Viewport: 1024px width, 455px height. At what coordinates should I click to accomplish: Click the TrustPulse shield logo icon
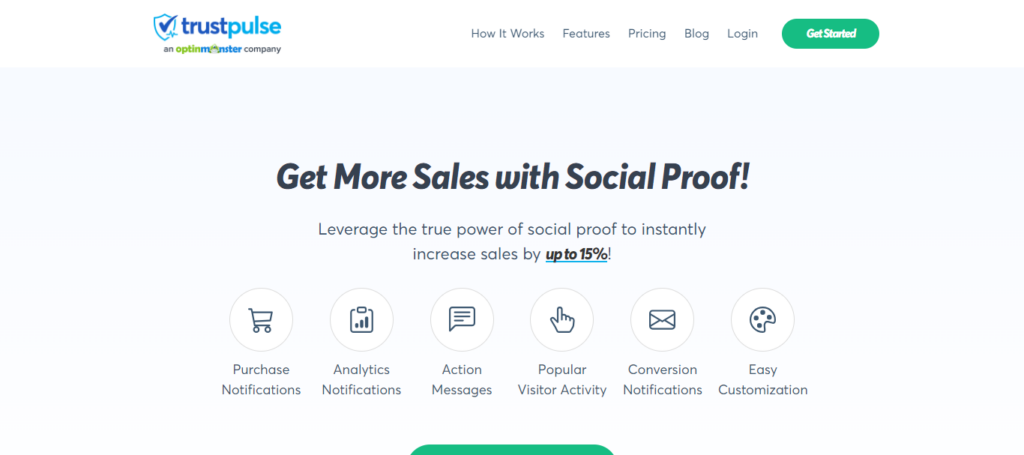point(166,27)
